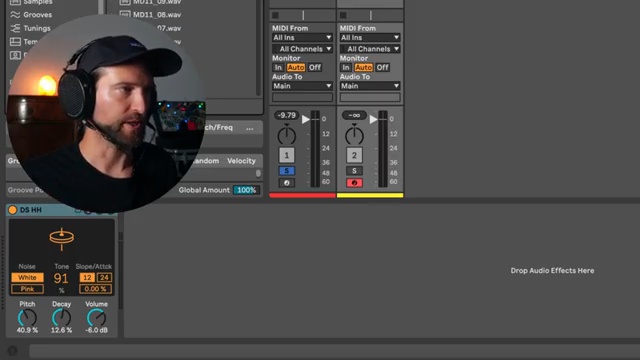
Task: Click Global Amount 100% field
Action: point(246,190)
